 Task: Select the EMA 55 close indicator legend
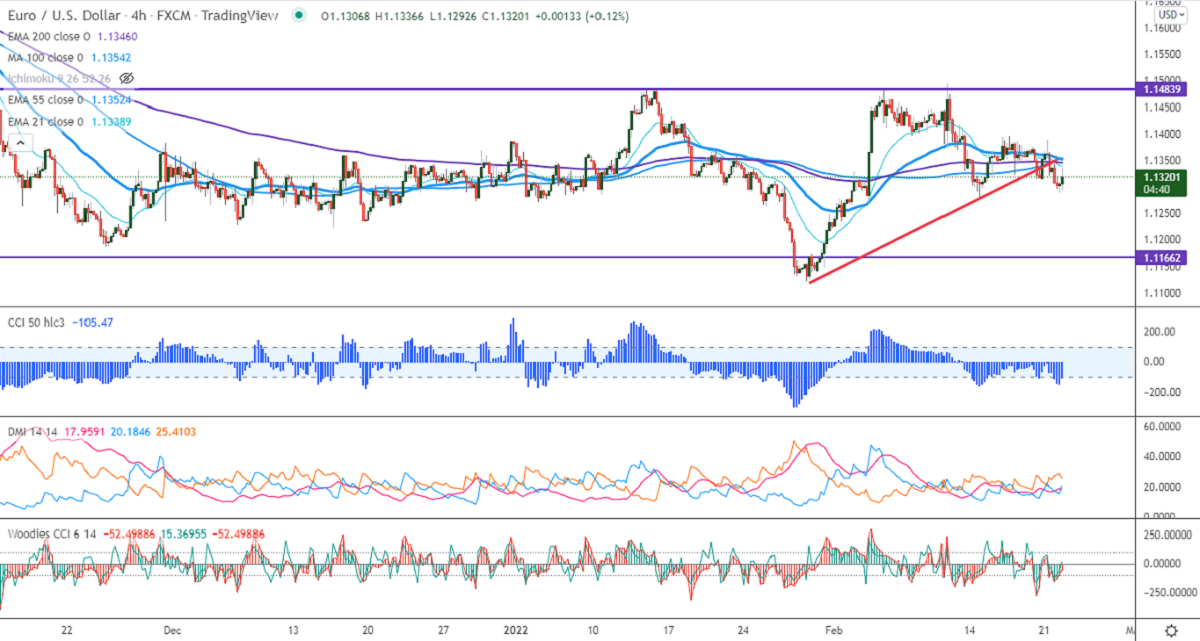pyautogui.click(x=46, y=100)
